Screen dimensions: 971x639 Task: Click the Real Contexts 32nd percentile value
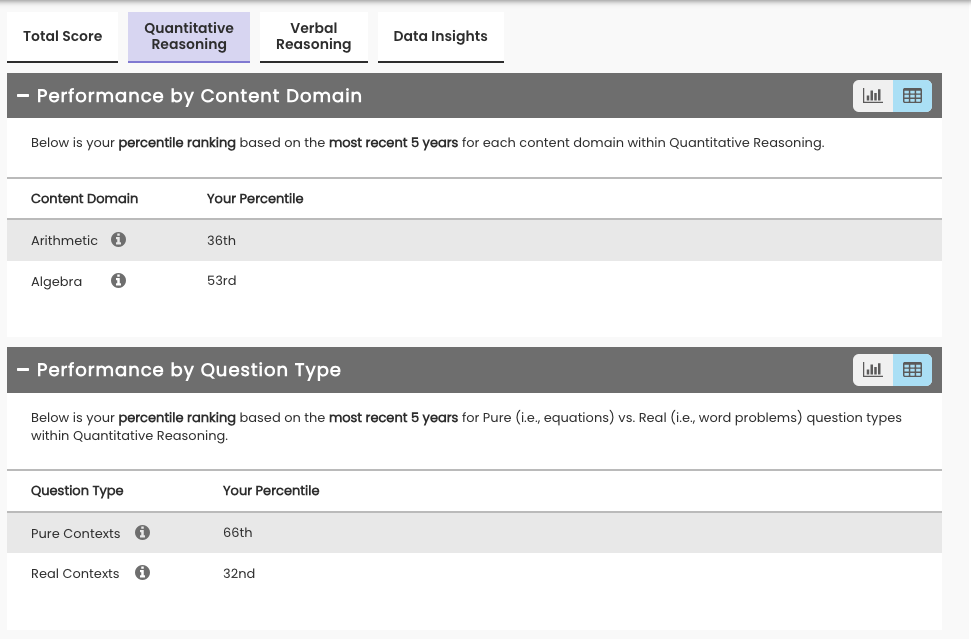pos(238,574)
